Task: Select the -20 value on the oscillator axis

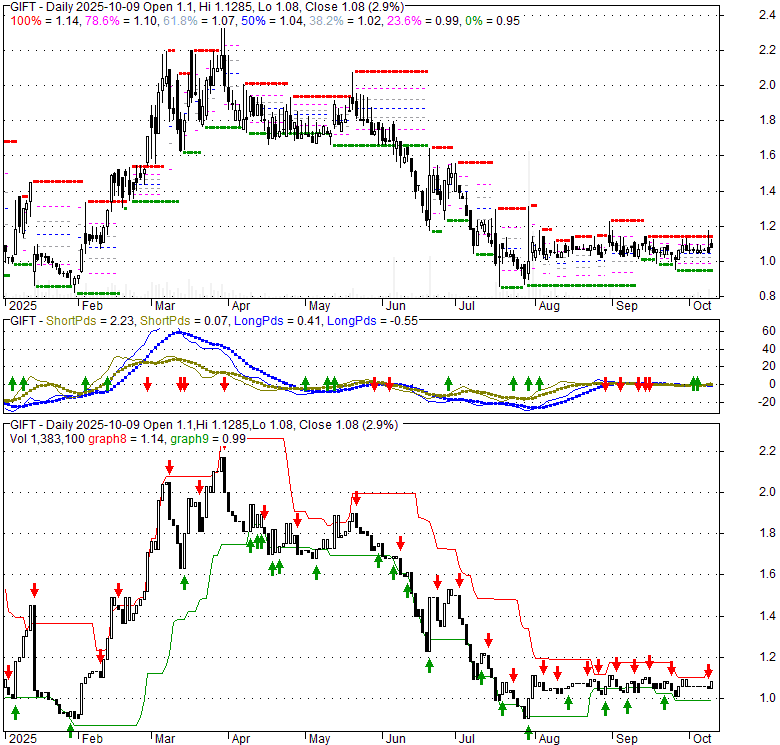Action: coord(767,402)
